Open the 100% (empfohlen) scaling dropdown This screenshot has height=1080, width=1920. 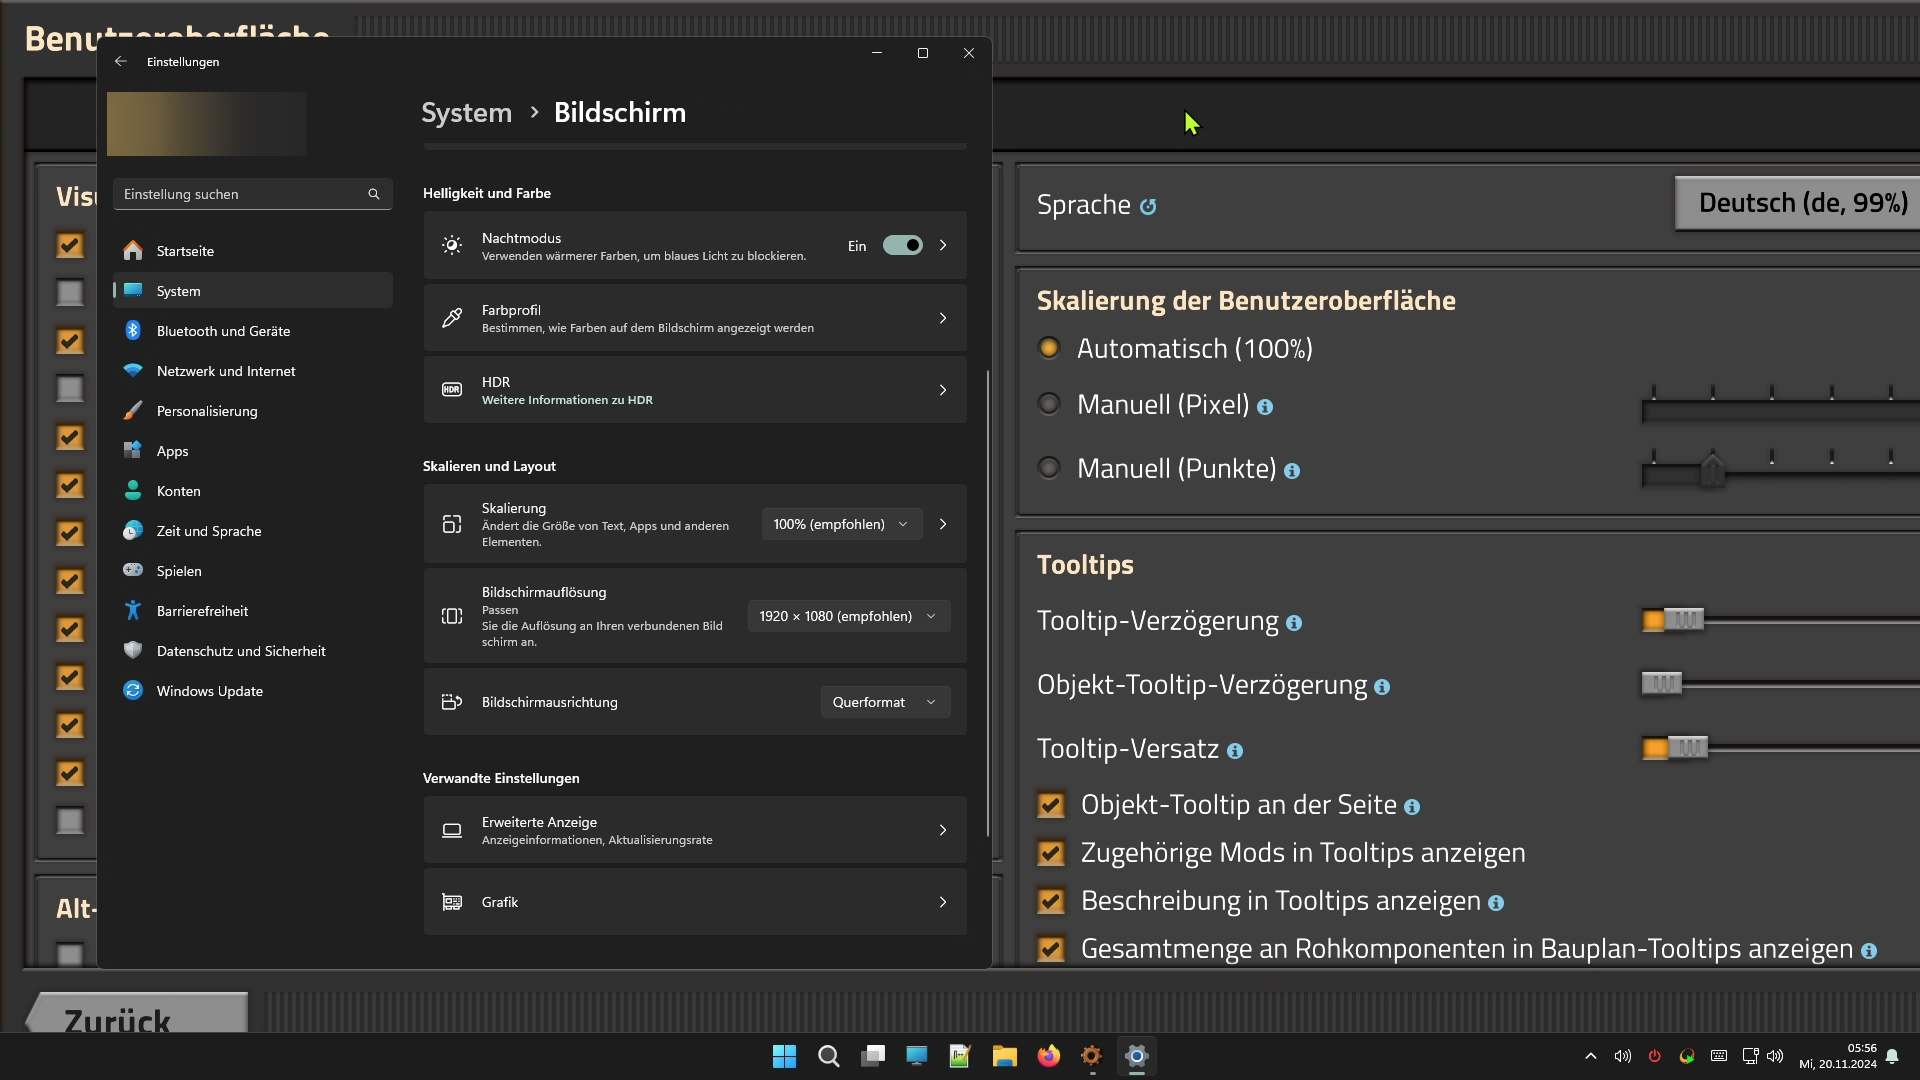pyautogui.click(x=842, y=525)
